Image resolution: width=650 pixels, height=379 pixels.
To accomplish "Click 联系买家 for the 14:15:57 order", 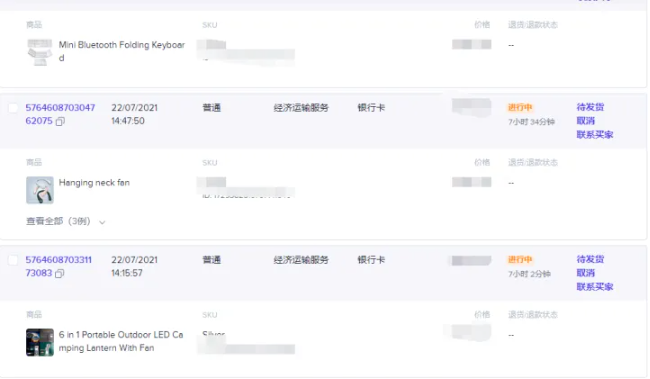I will pos(594,287).
